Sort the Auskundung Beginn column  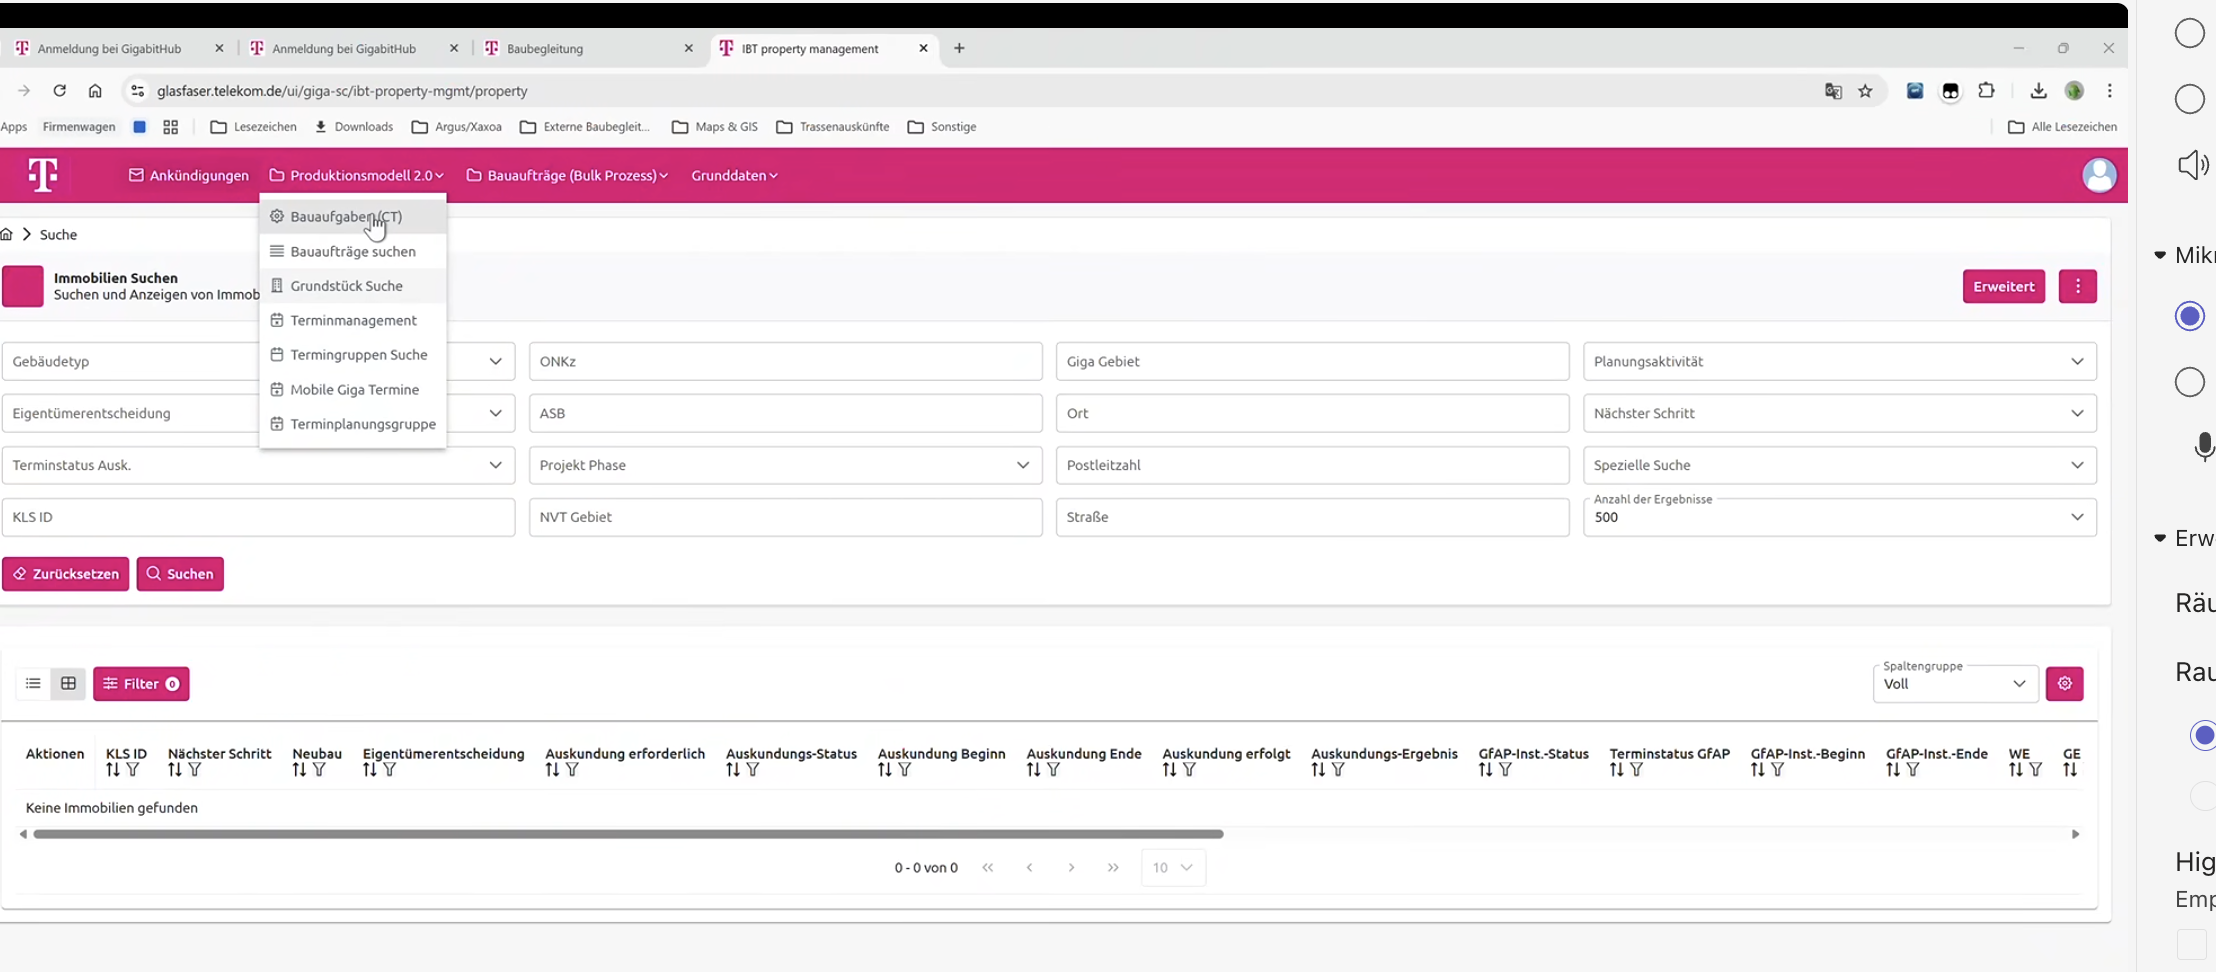885,770
